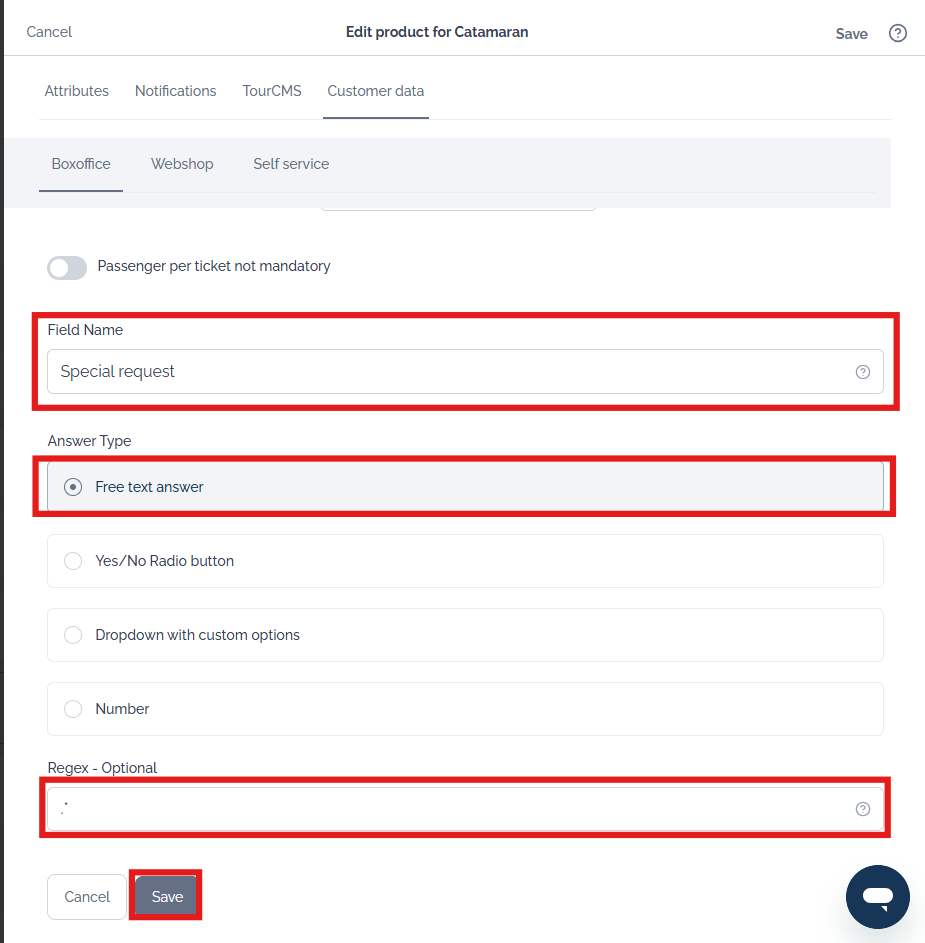The height and width of the screenshot is (943, 925).
Task: Switch to the Attributes tab
Action: pyautogui.click(x=76, y=91)
